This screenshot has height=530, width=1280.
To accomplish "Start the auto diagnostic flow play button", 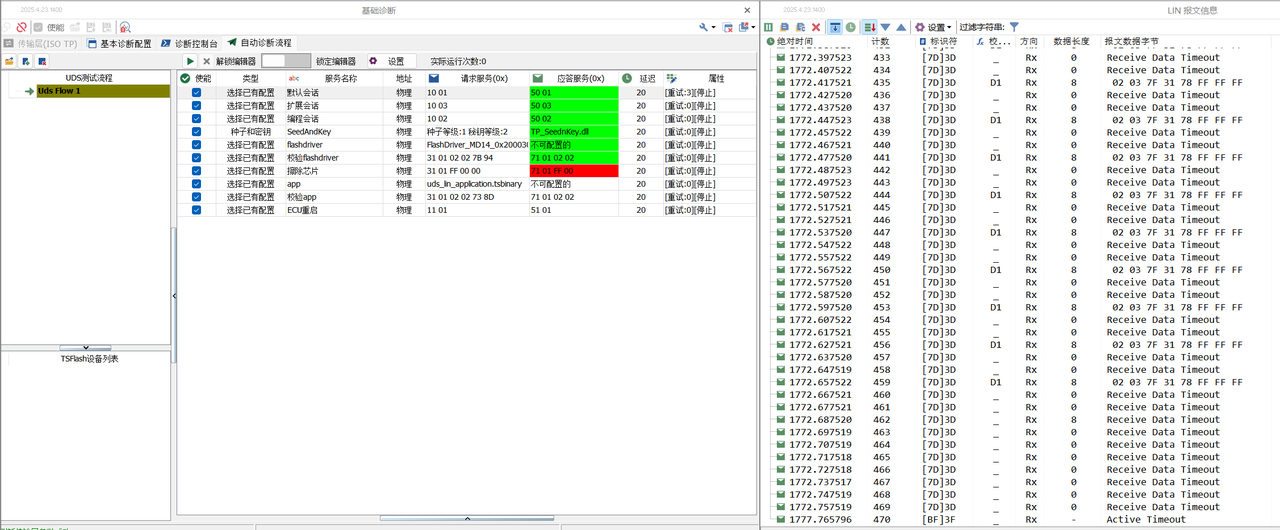I will tap(190, 61).
